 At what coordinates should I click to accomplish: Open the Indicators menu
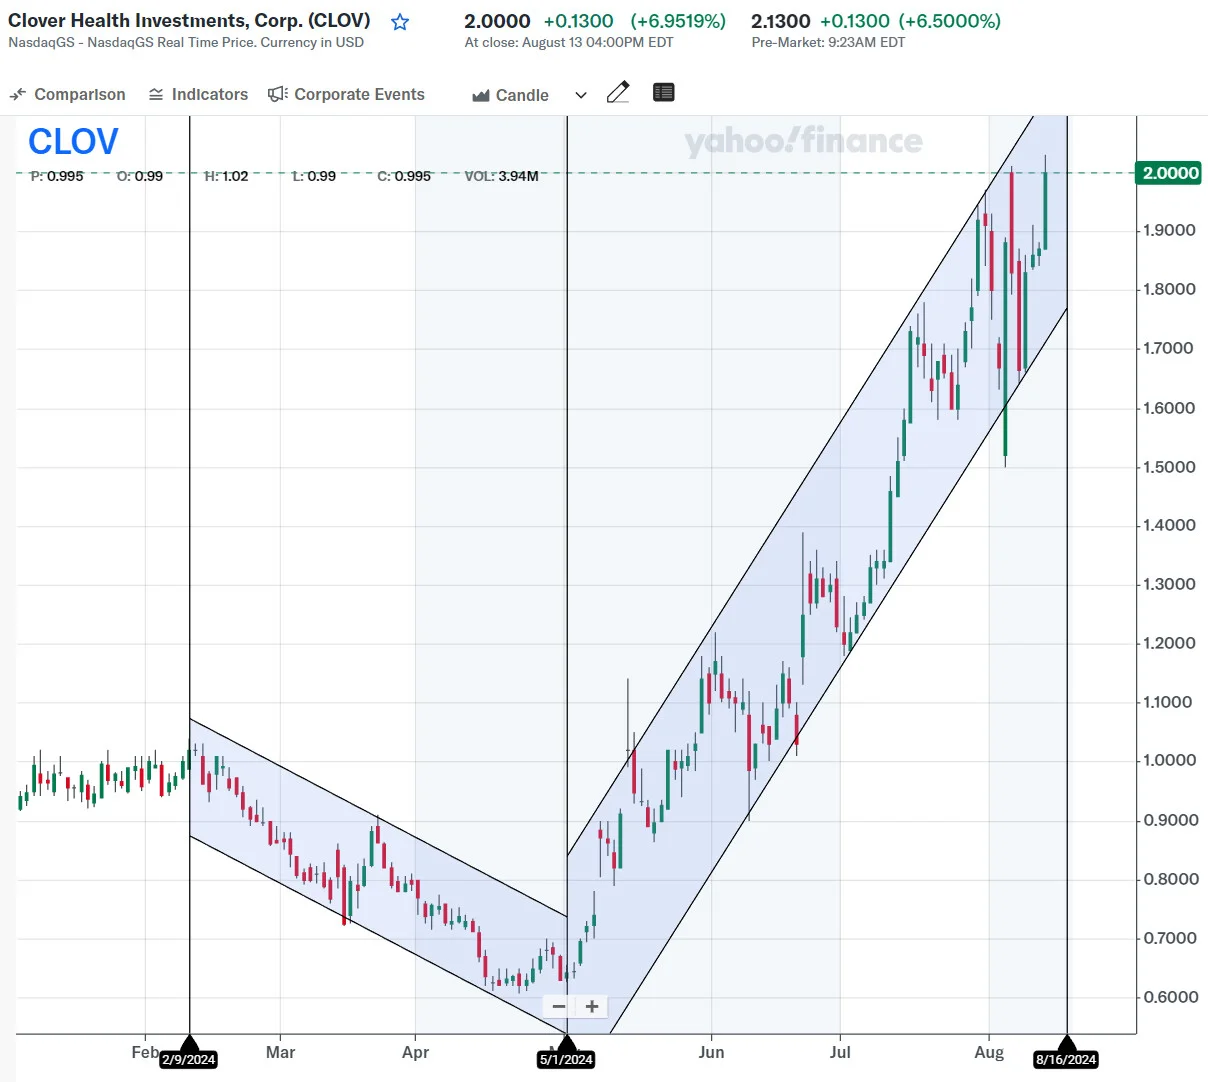[198, 94]
